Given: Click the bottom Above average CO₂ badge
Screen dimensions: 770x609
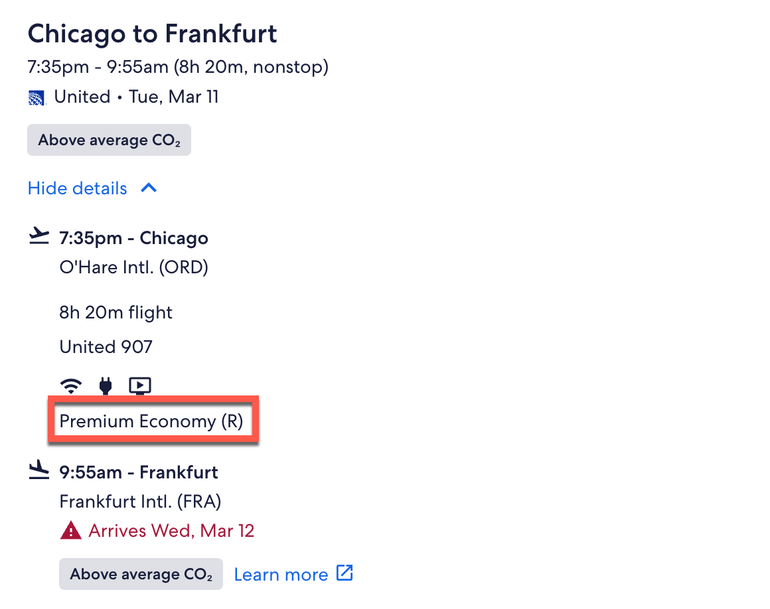Looking at the screenshot, I should click(x=141, y=574).
